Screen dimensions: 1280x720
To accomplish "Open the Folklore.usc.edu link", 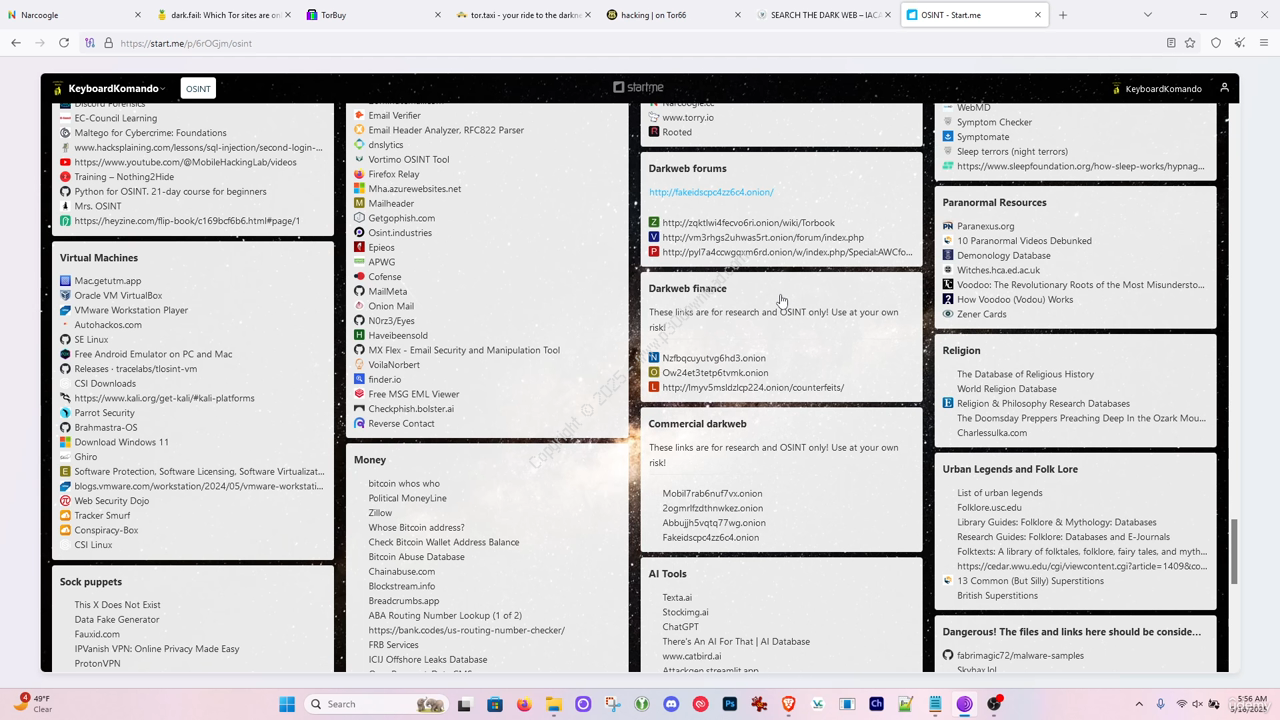I will tap(989, 508).
